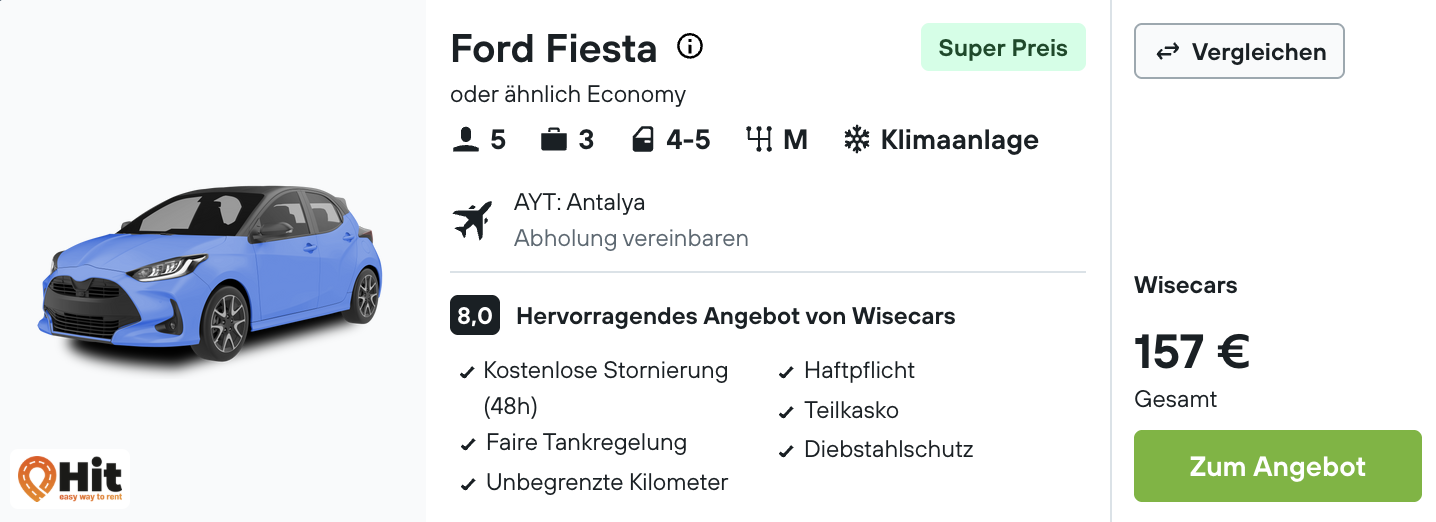Click the passenger seats person icon
The image size is (1436, 522).
[465, 140]
